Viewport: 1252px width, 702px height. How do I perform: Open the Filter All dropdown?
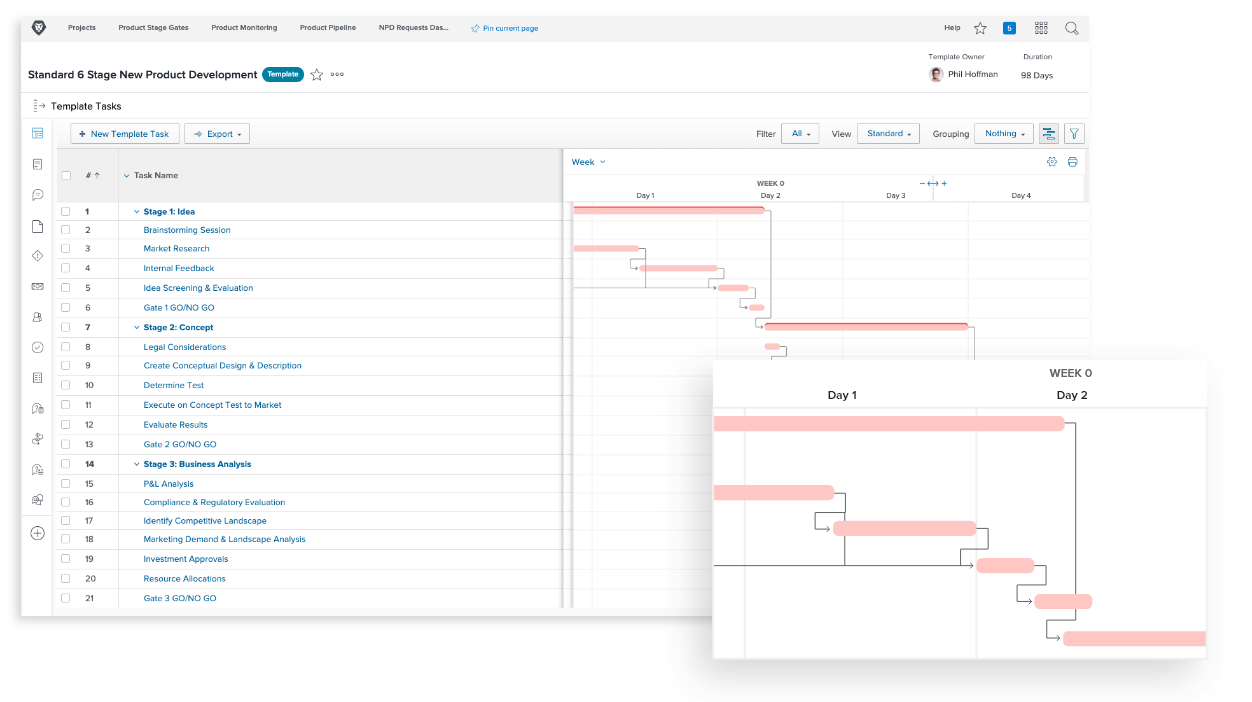(x=800, y=133)
